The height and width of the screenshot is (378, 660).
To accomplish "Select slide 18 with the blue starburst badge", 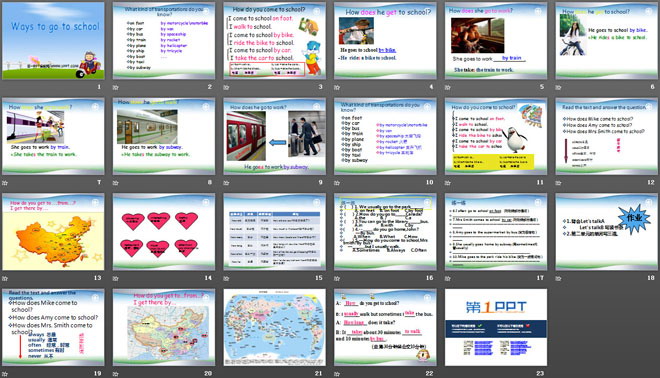I will pyautogui.click(x=607, y=232).
